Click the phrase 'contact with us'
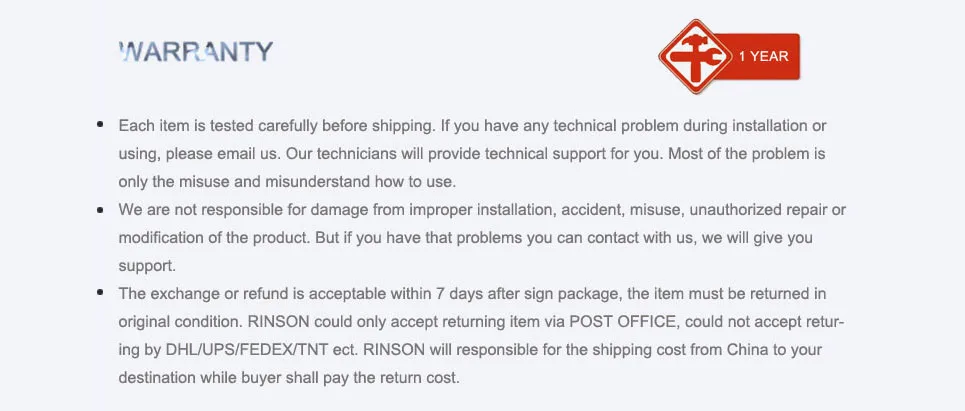Screen dimensions: 965x411 pyautogui.click(x=641, y=238)
